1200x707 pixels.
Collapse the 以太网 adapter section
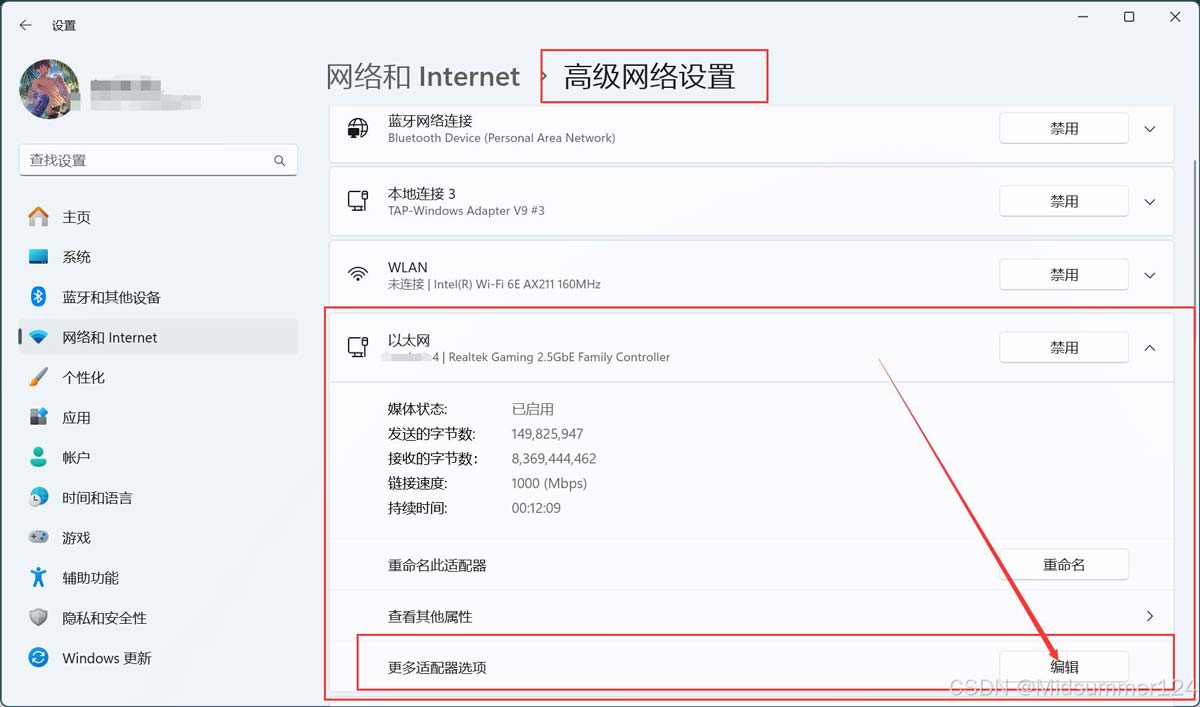pos(1150,348)
